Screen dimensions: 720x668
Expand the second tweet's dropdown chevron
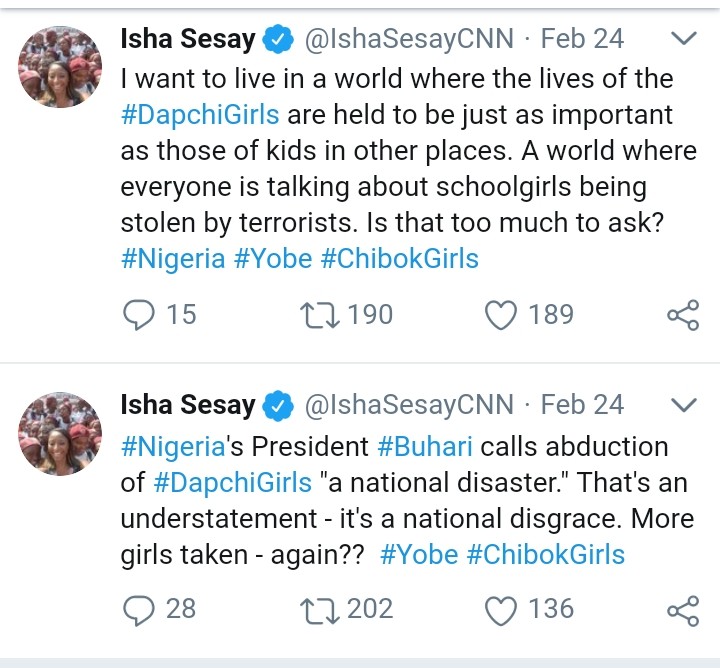pos(684,404)
